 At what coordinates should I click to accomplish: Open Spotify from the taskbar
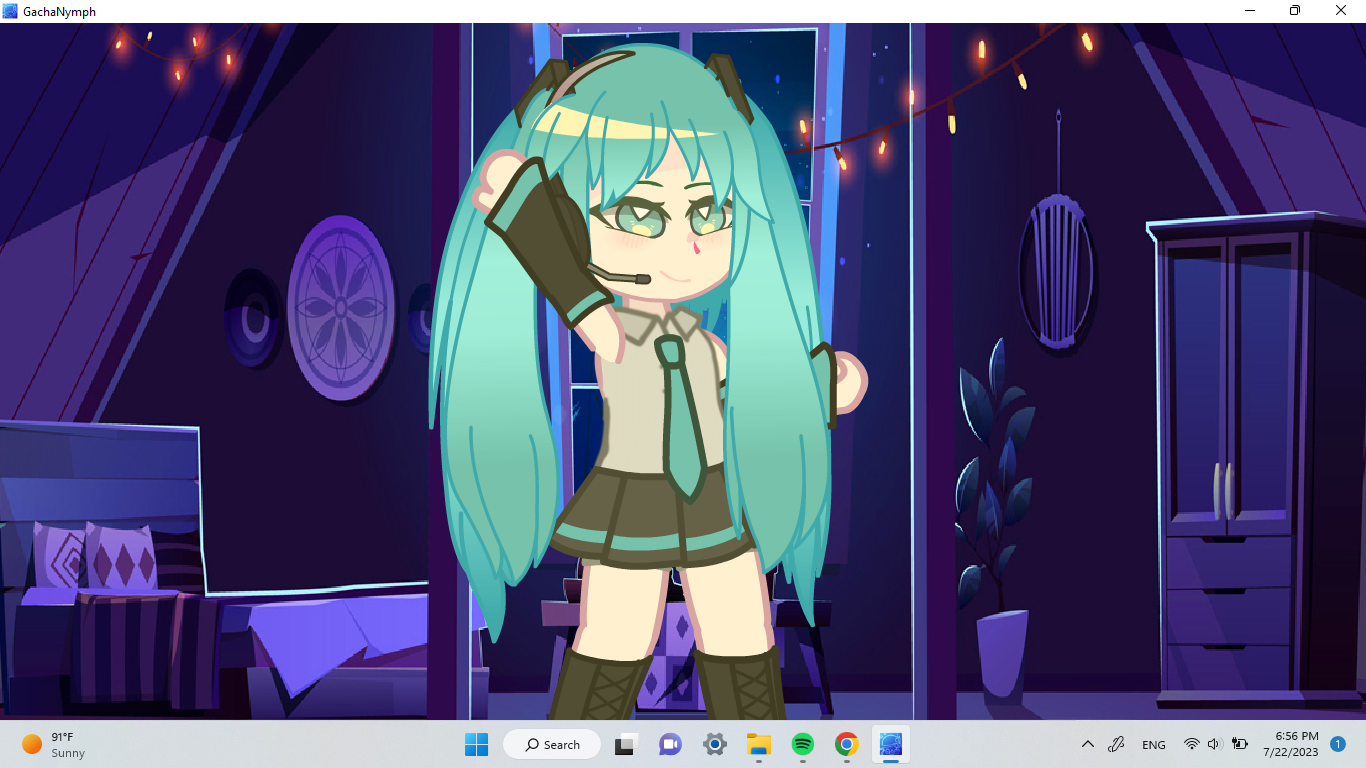[x=802, y=744]
